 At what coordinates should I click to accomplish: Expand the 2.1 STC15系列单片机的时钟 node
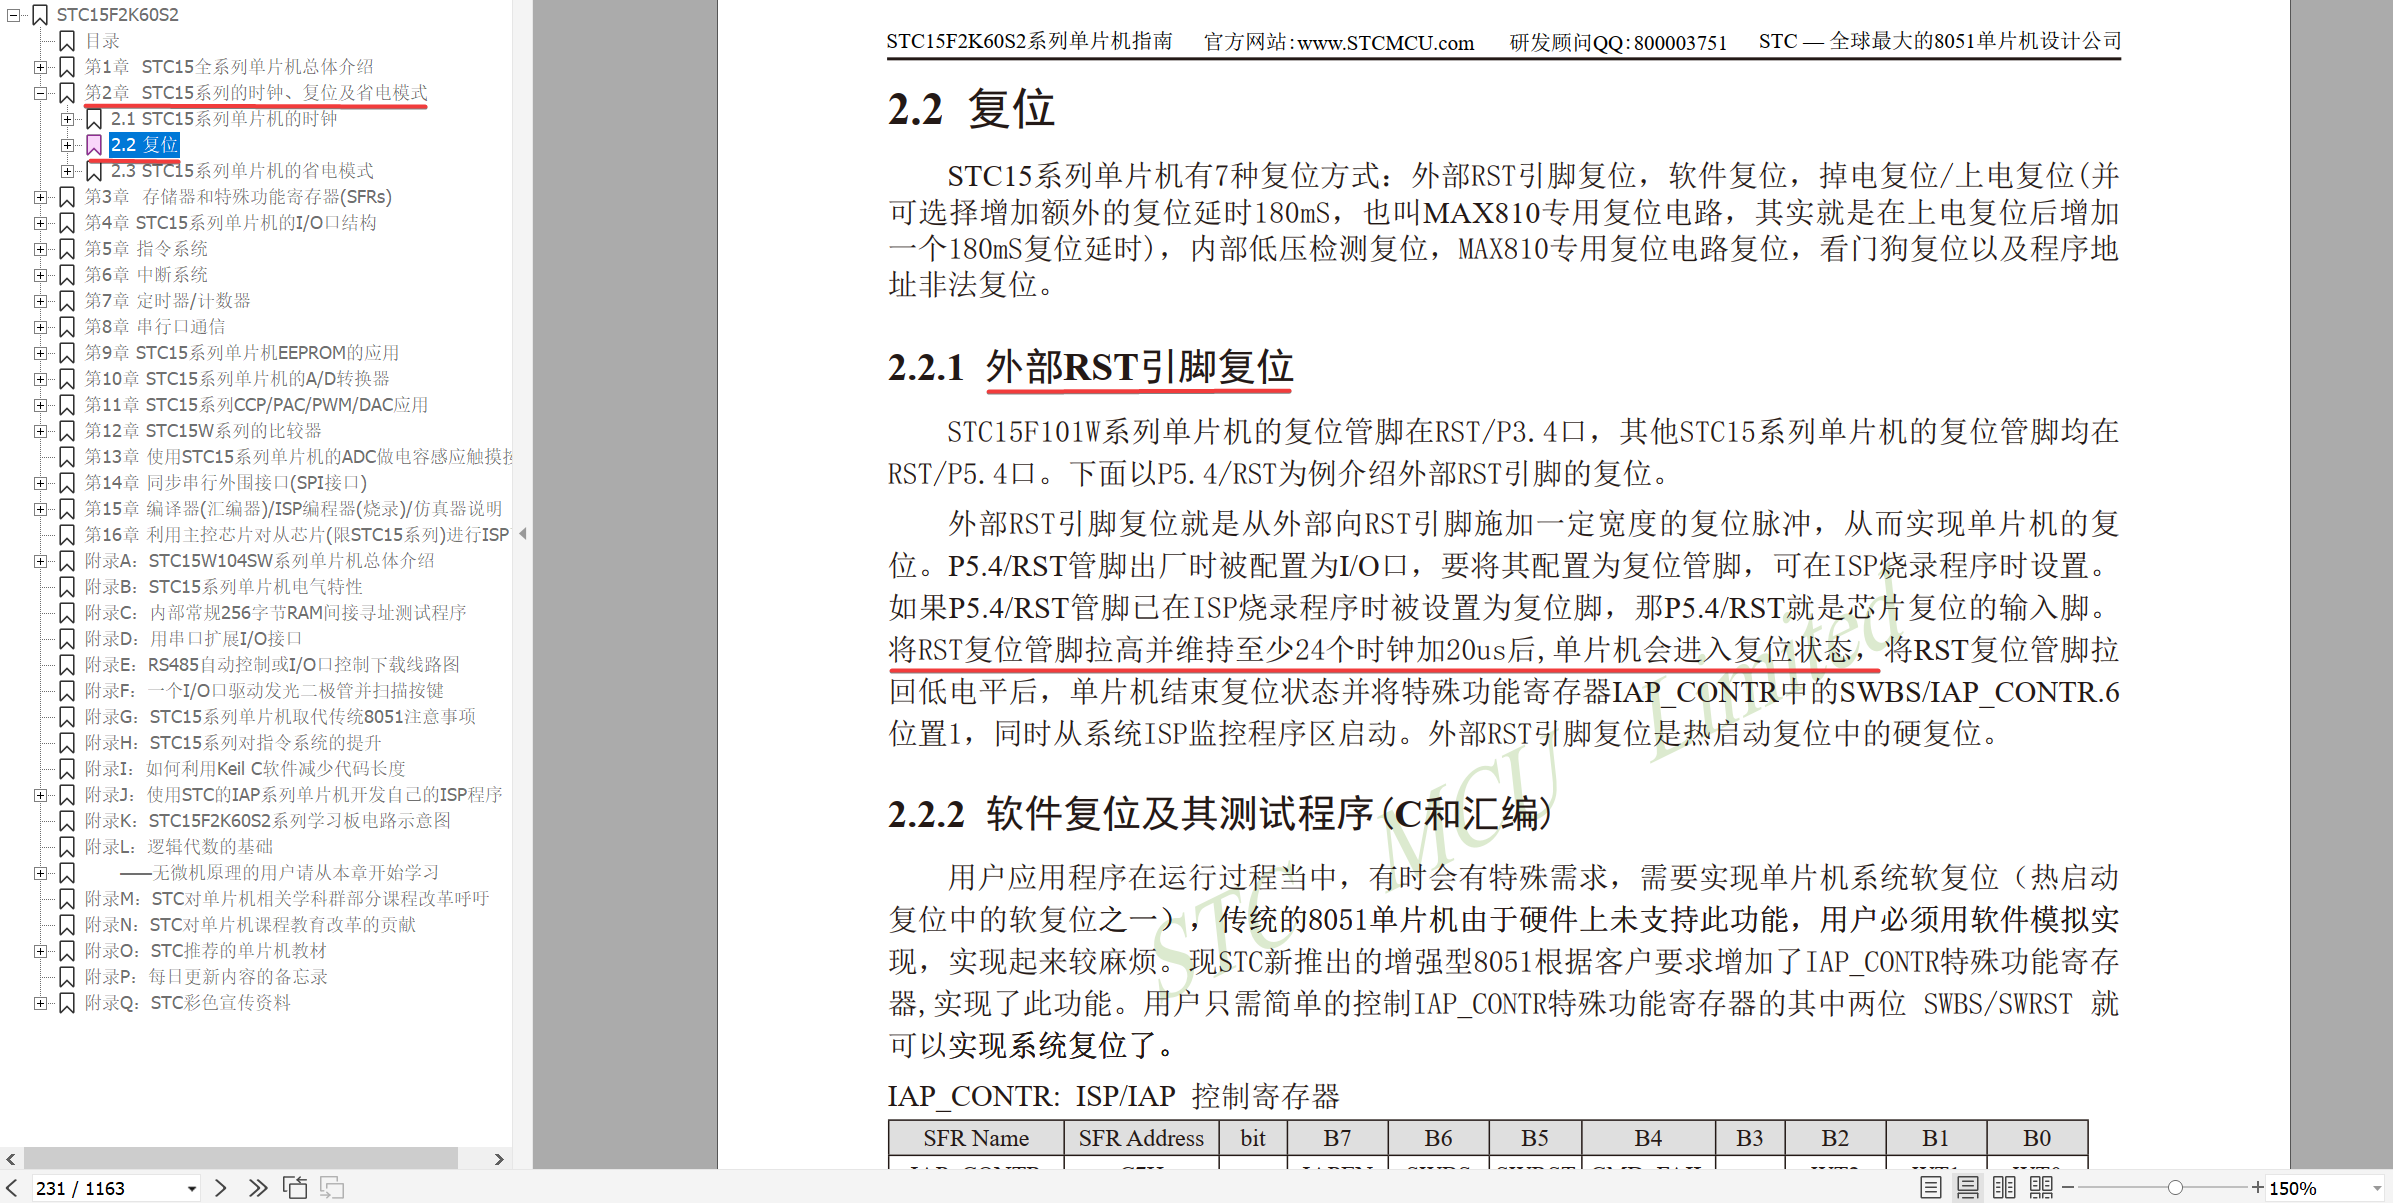pyautogui.click(x=67, y=119)
